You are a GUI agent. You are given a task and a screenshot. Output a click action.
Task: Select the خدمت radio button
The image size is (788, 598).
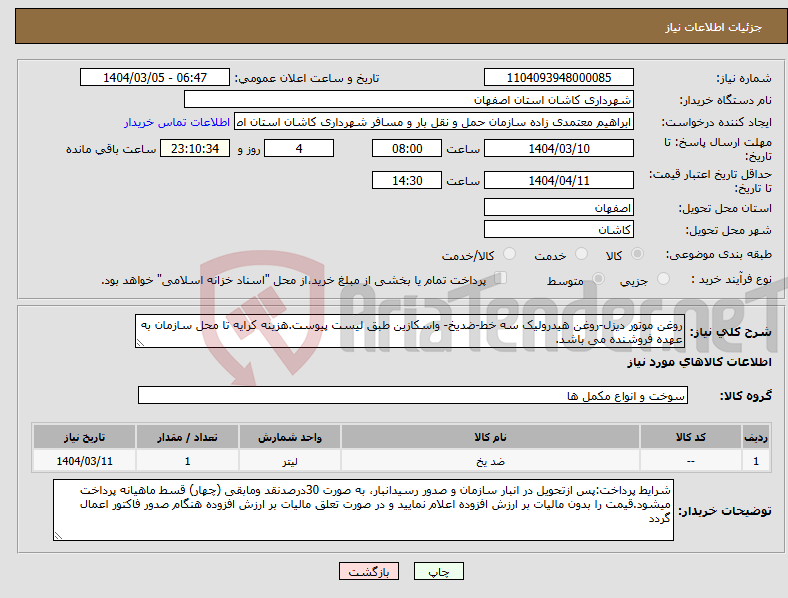click(x=581, y=254)
